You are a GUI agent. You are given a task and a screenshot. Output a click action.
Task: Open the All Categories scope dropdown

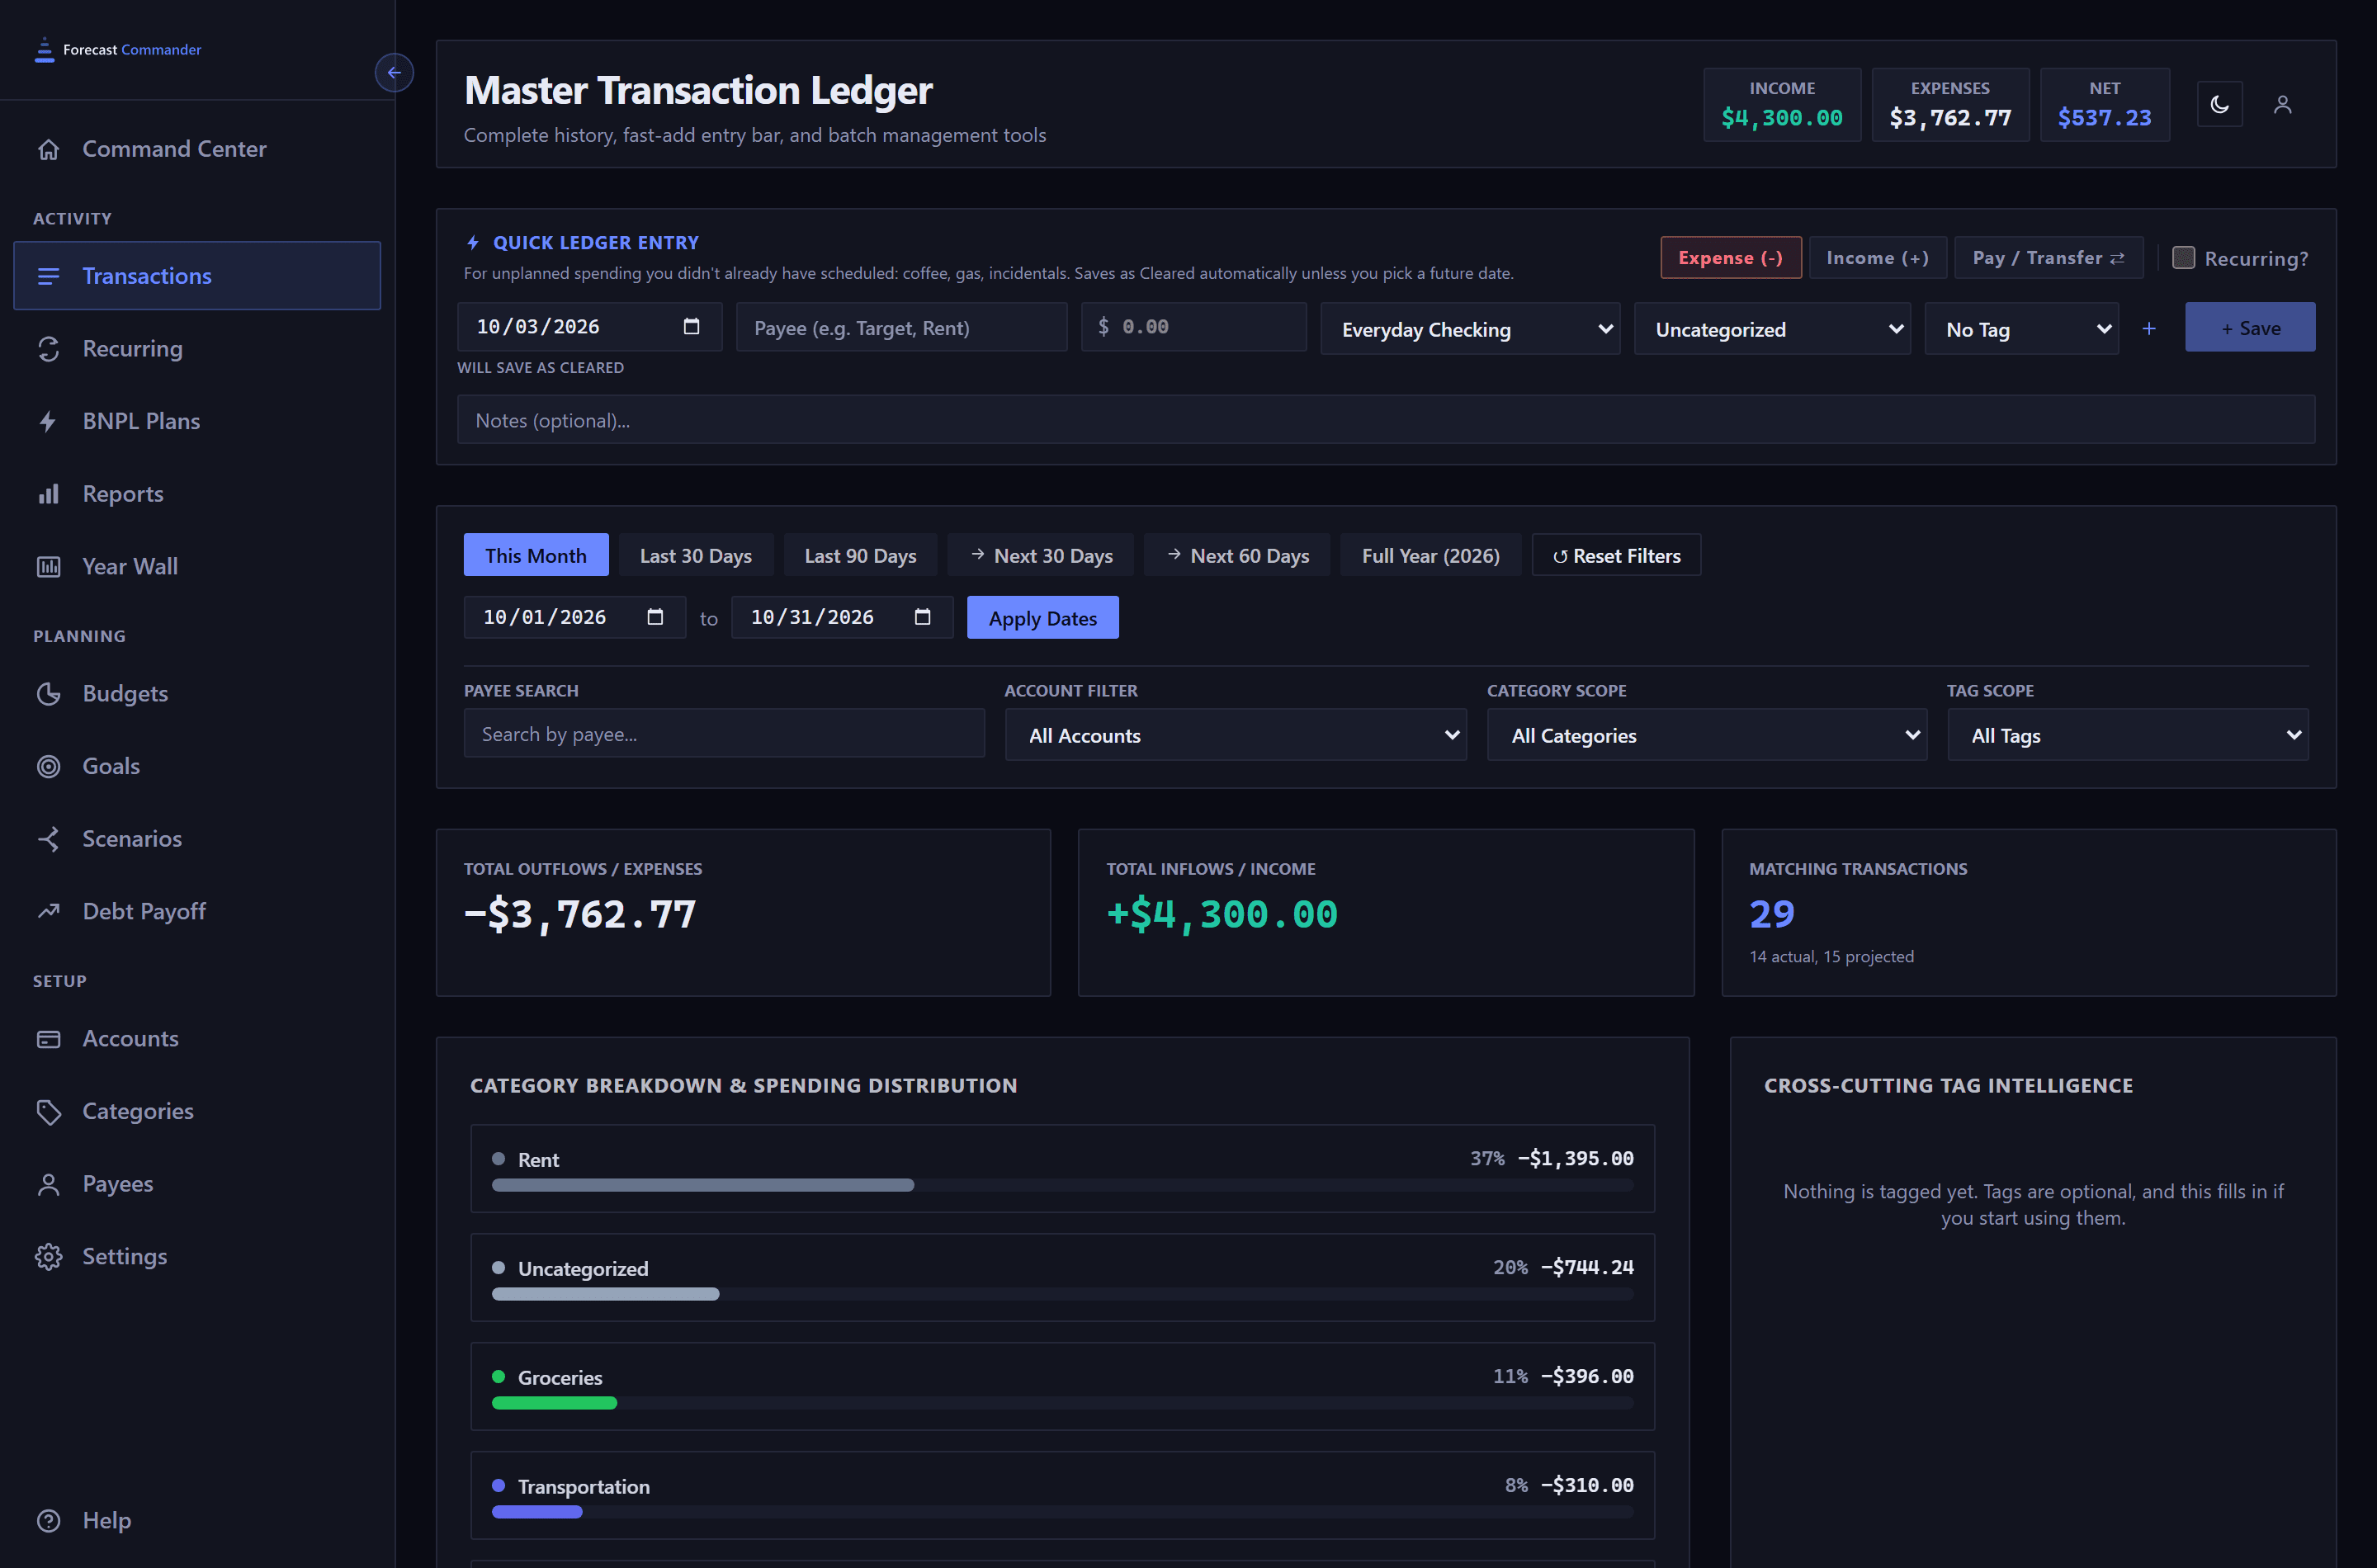(1706, 734)
